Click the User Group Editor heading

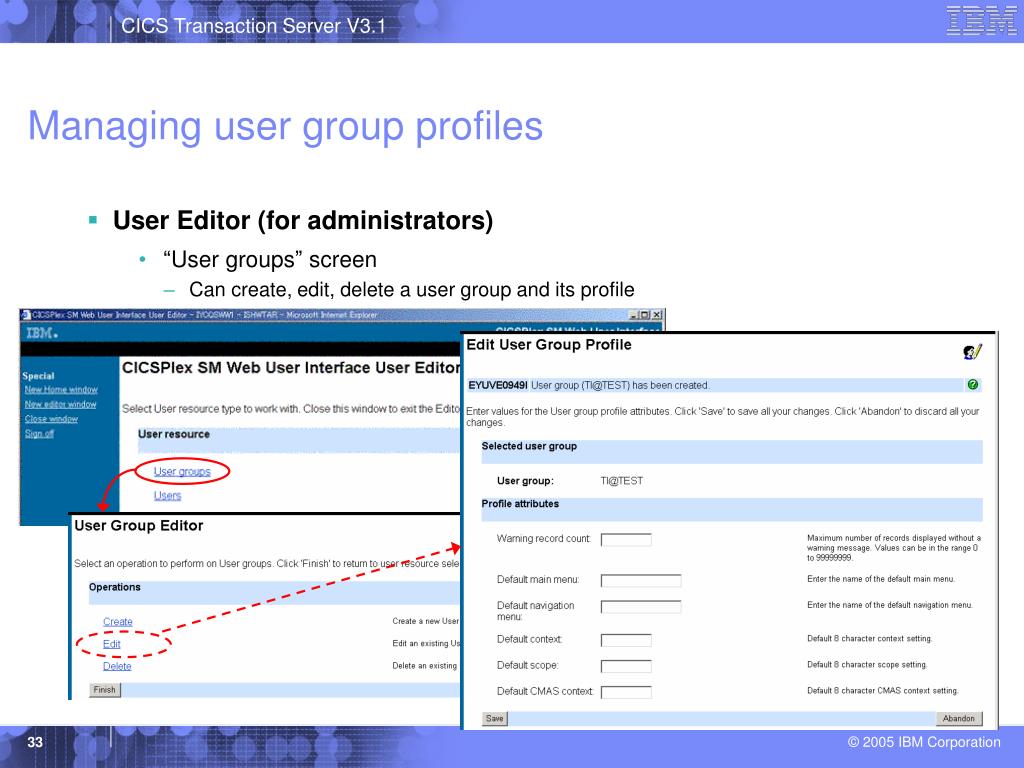coord(138,526)
